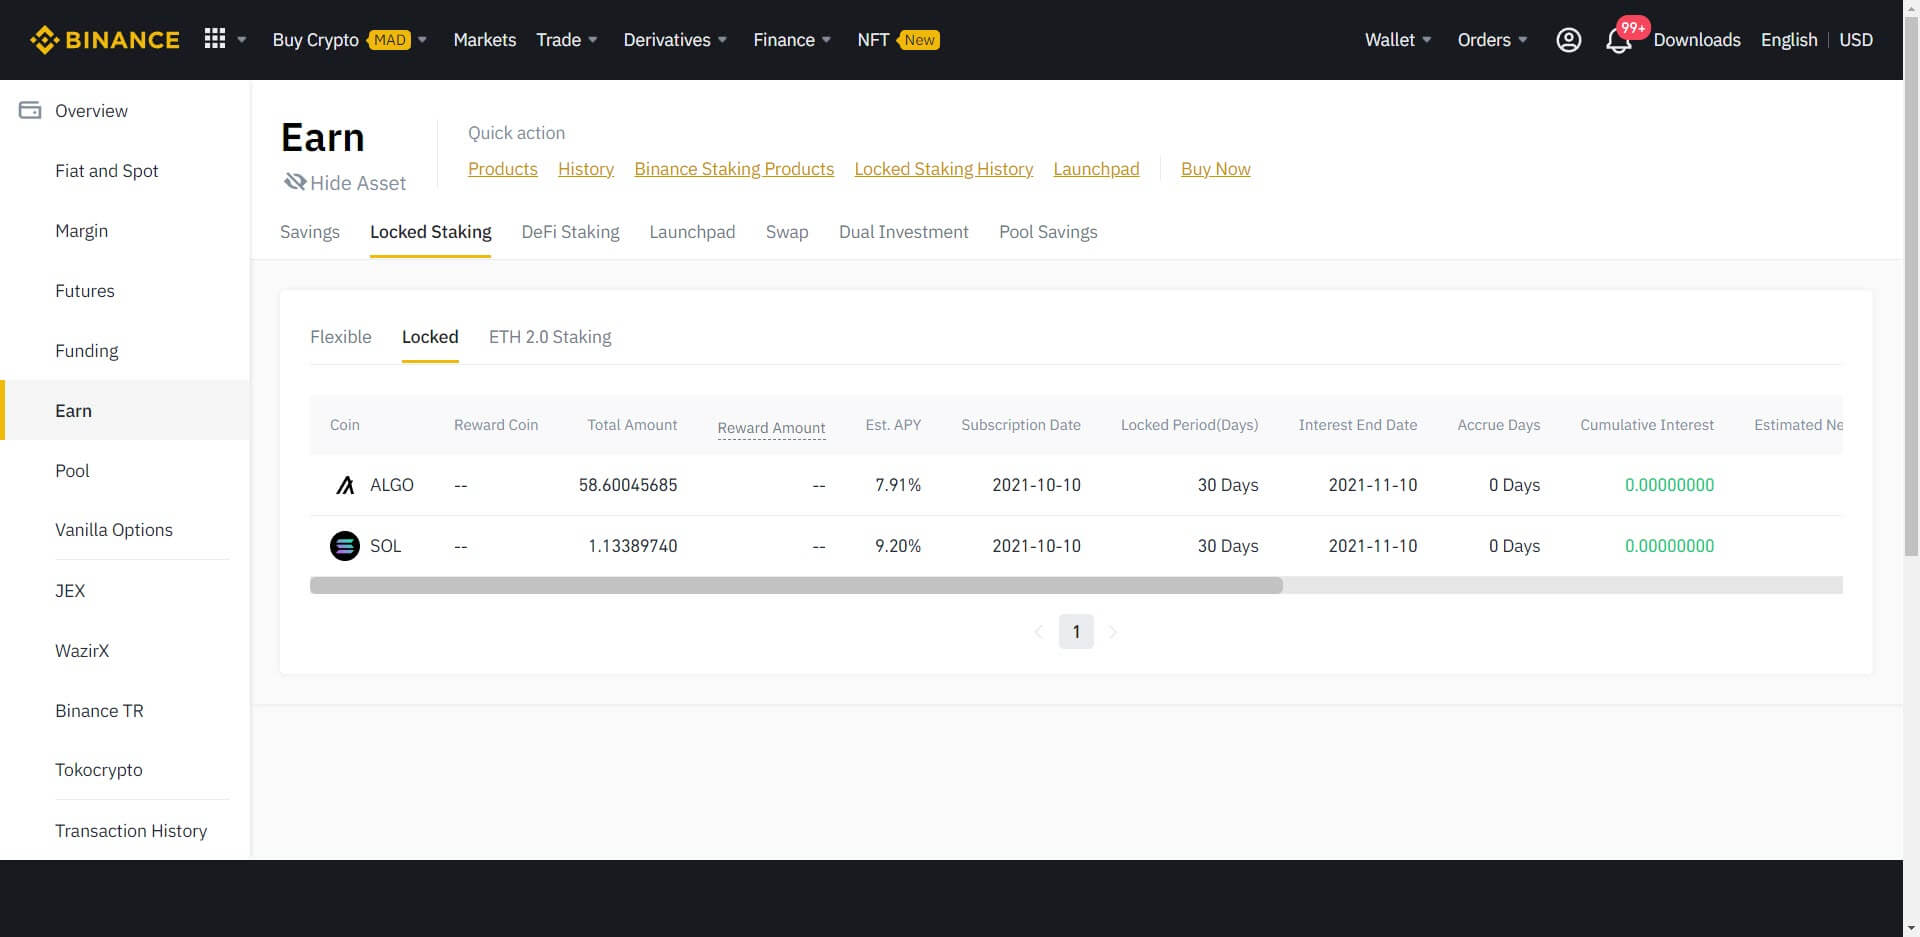Open Locked Staking History link
This screenshot has width=1920, height=937.
pyautogui.click(x=944, y=169)
